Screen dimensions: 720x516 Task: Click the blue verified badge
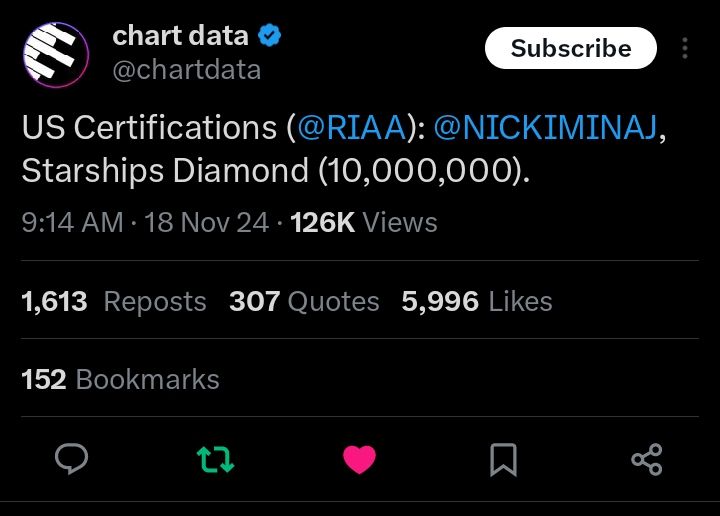tap(270, 36)
